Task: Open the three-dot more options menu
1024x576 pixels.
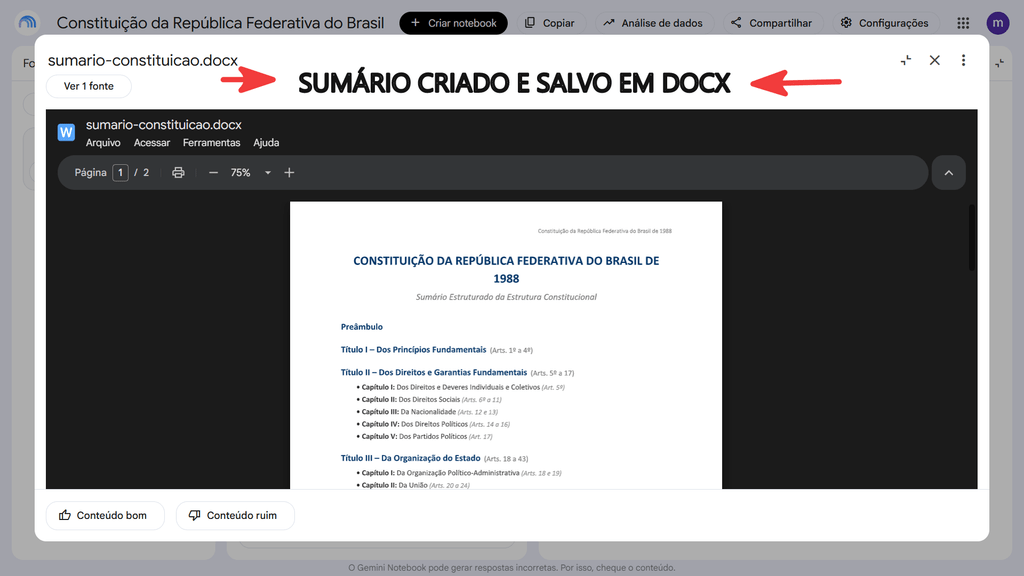Action: (963, 60)
